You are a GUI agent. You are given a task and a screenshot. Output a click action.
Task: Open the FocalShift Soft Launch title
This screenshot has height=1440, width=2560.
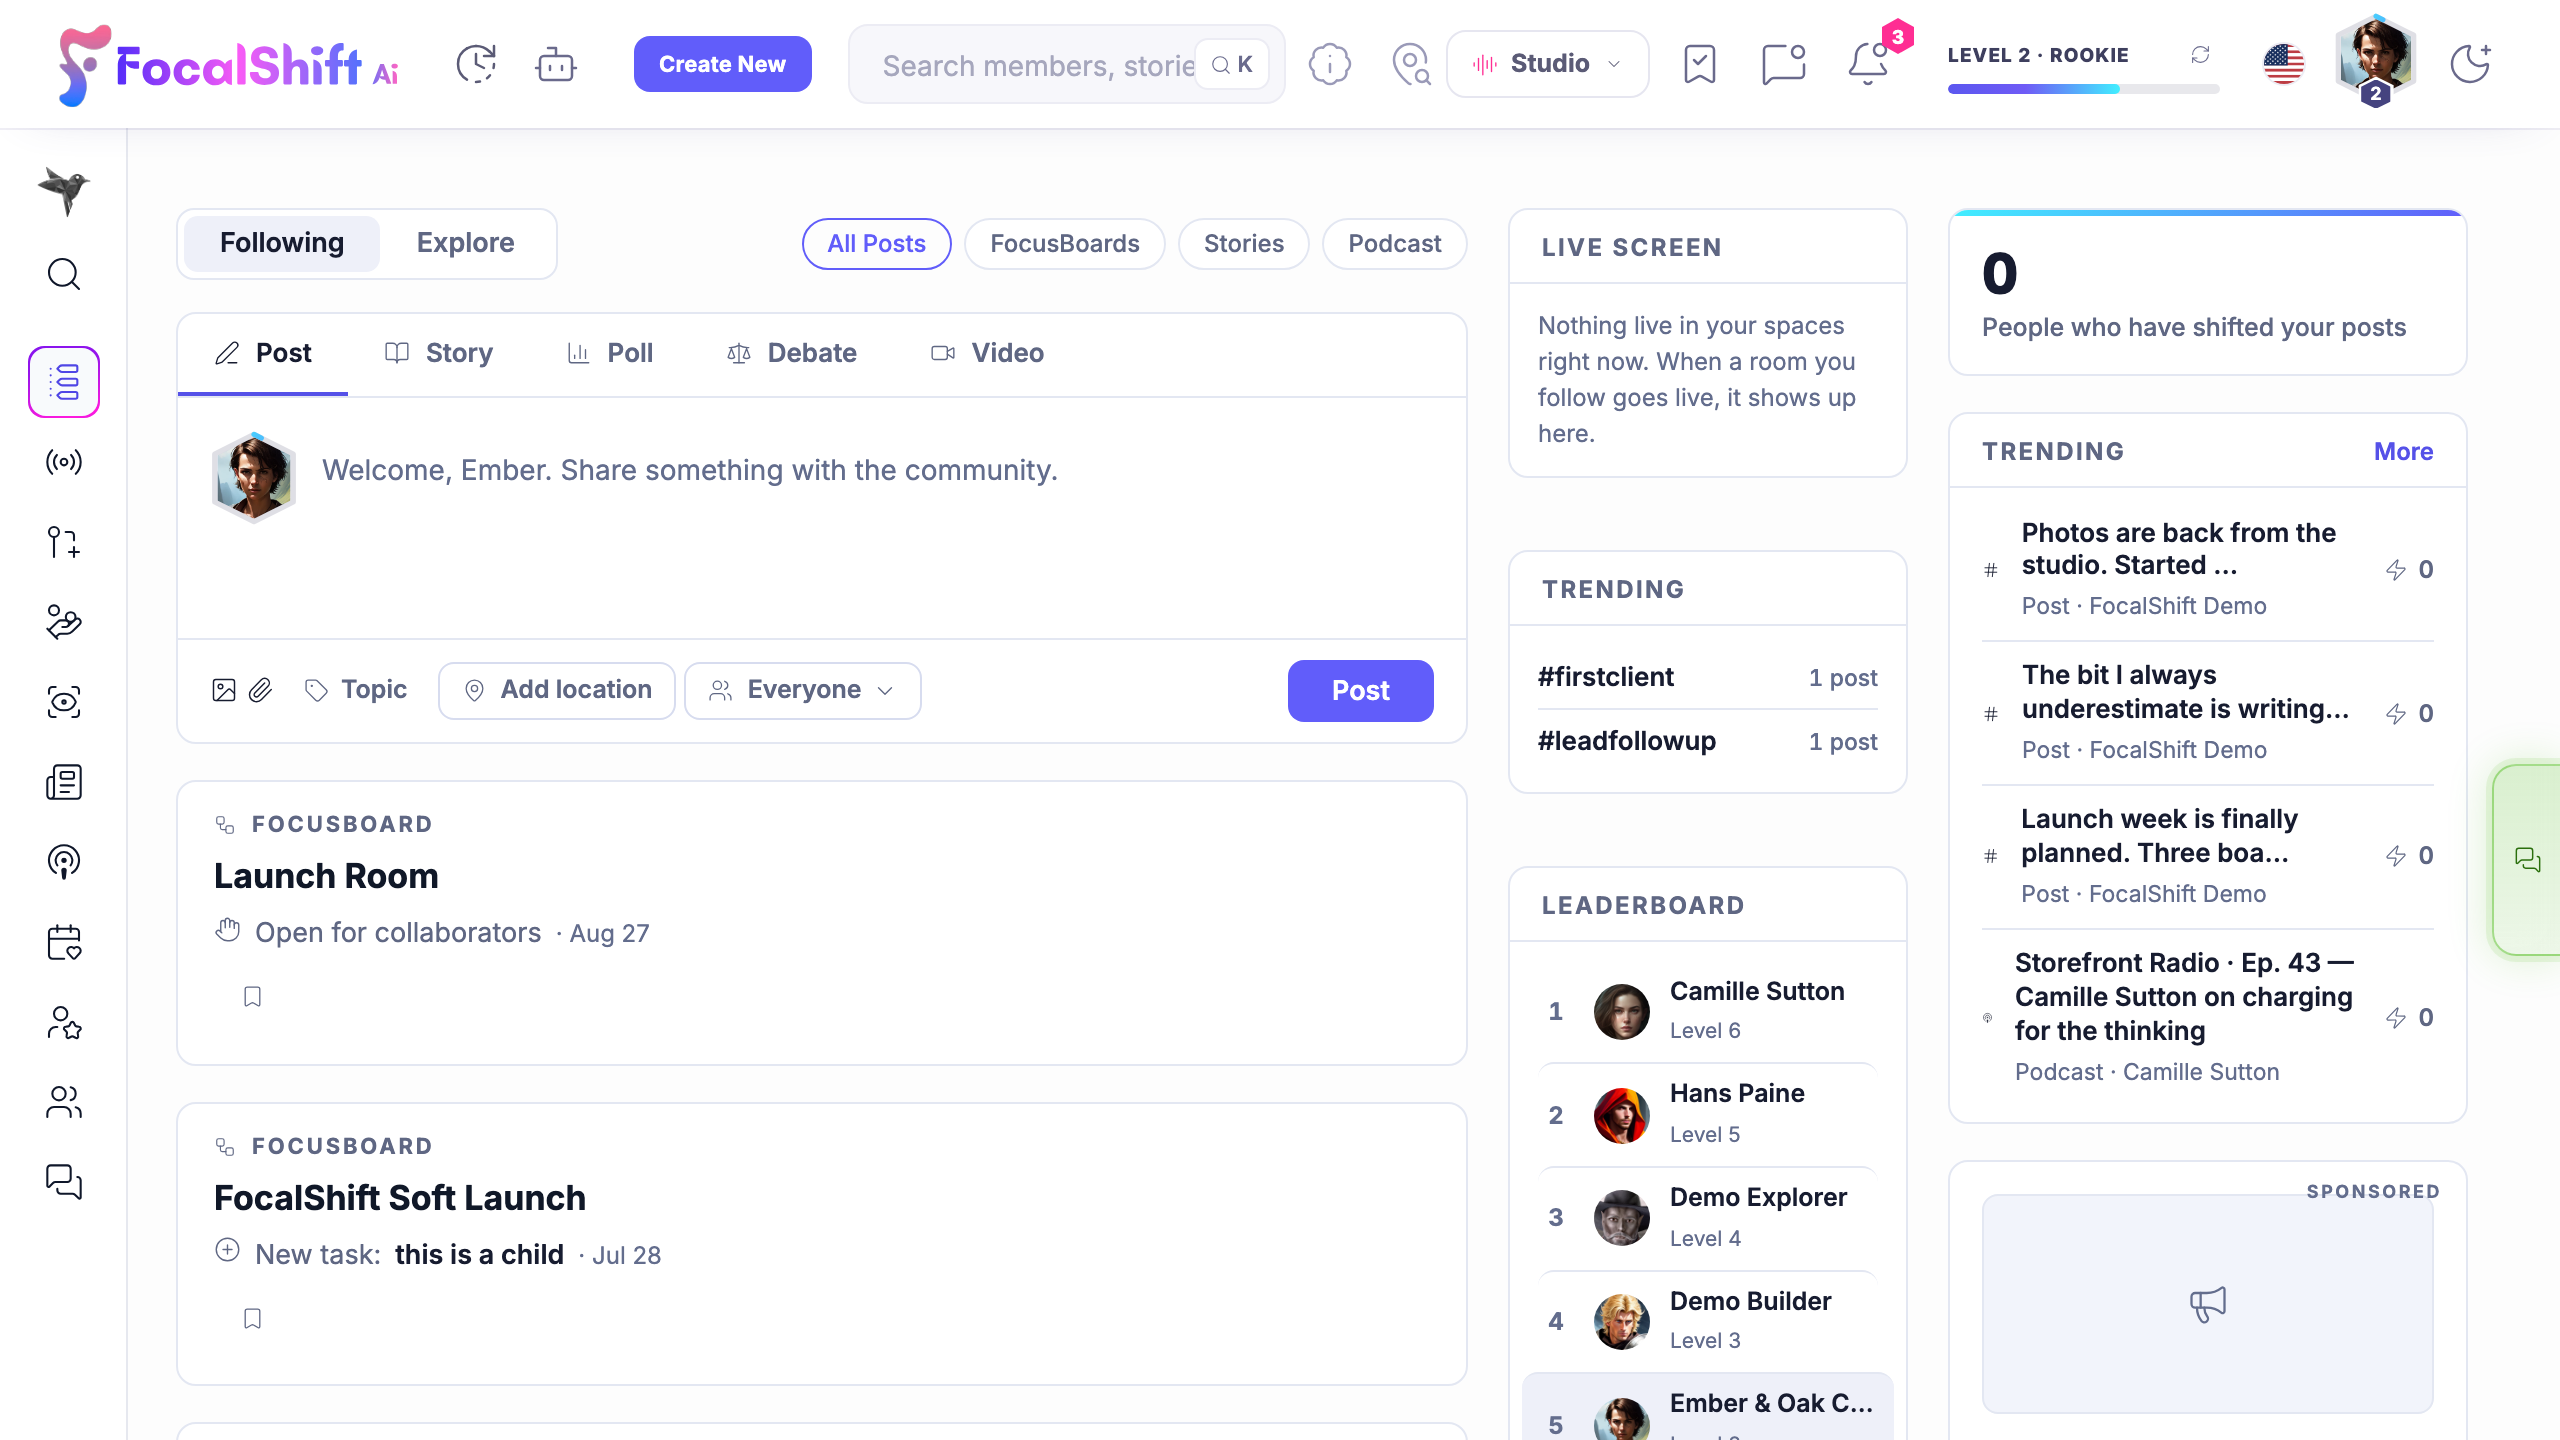click(400, 1198)
